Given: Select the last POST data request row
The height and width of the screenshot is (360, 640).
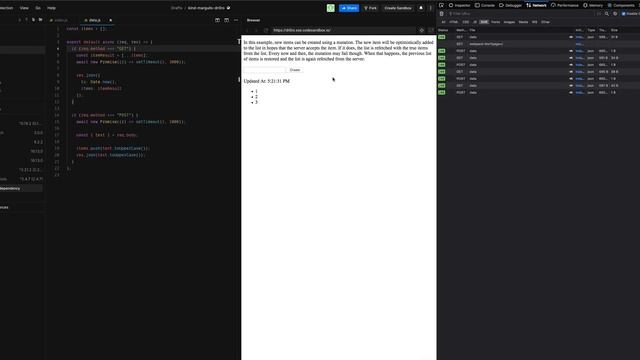Looking at the screenshot, I should coord(539,93).
